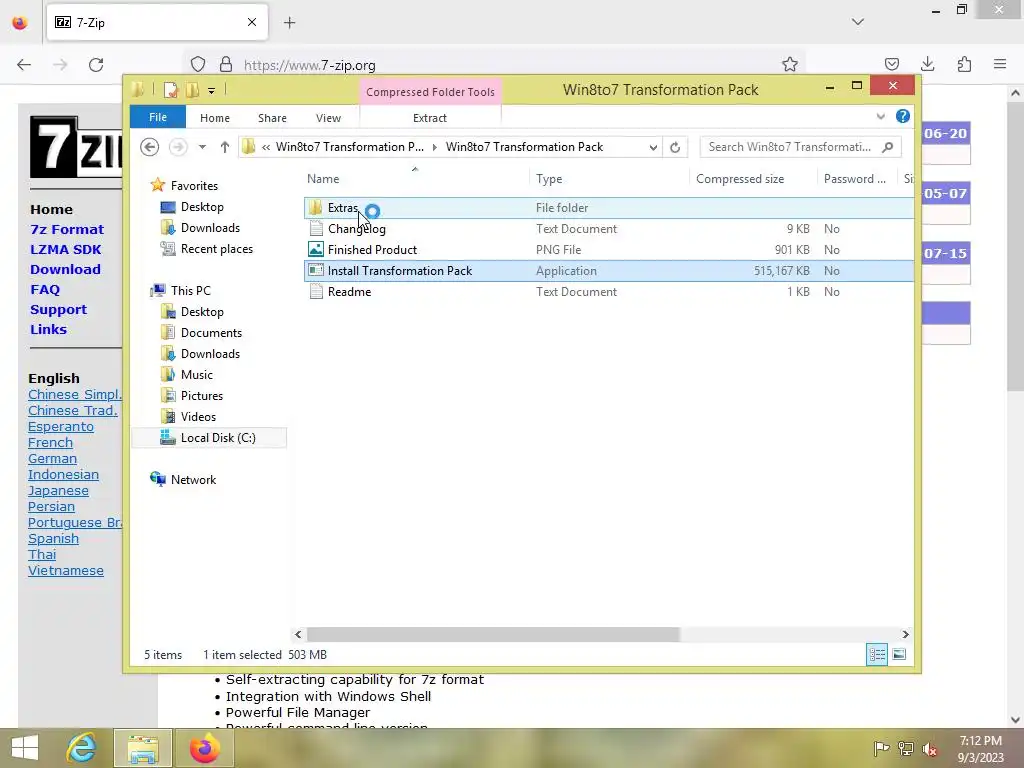Viewport: 1024px width, 768px height.
Task: List all Firefox tabs dropdown
Action: tap(857, 22)
